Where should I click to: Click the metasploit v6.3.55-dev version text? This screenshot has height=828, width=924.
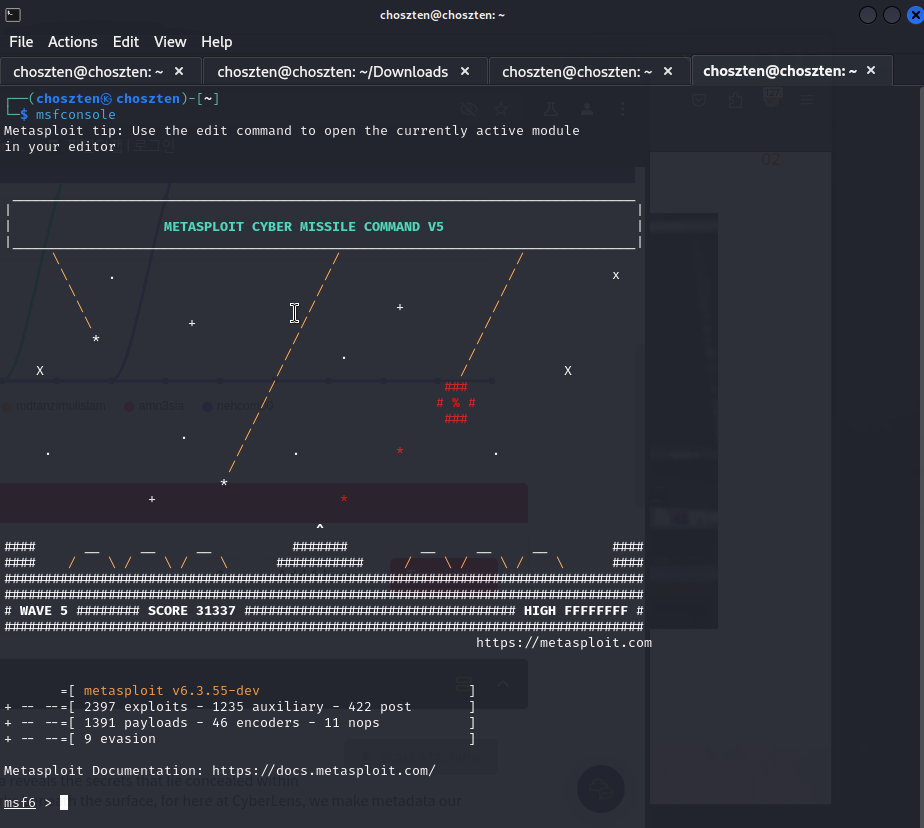pyautogui.click(x=171, y=690)
